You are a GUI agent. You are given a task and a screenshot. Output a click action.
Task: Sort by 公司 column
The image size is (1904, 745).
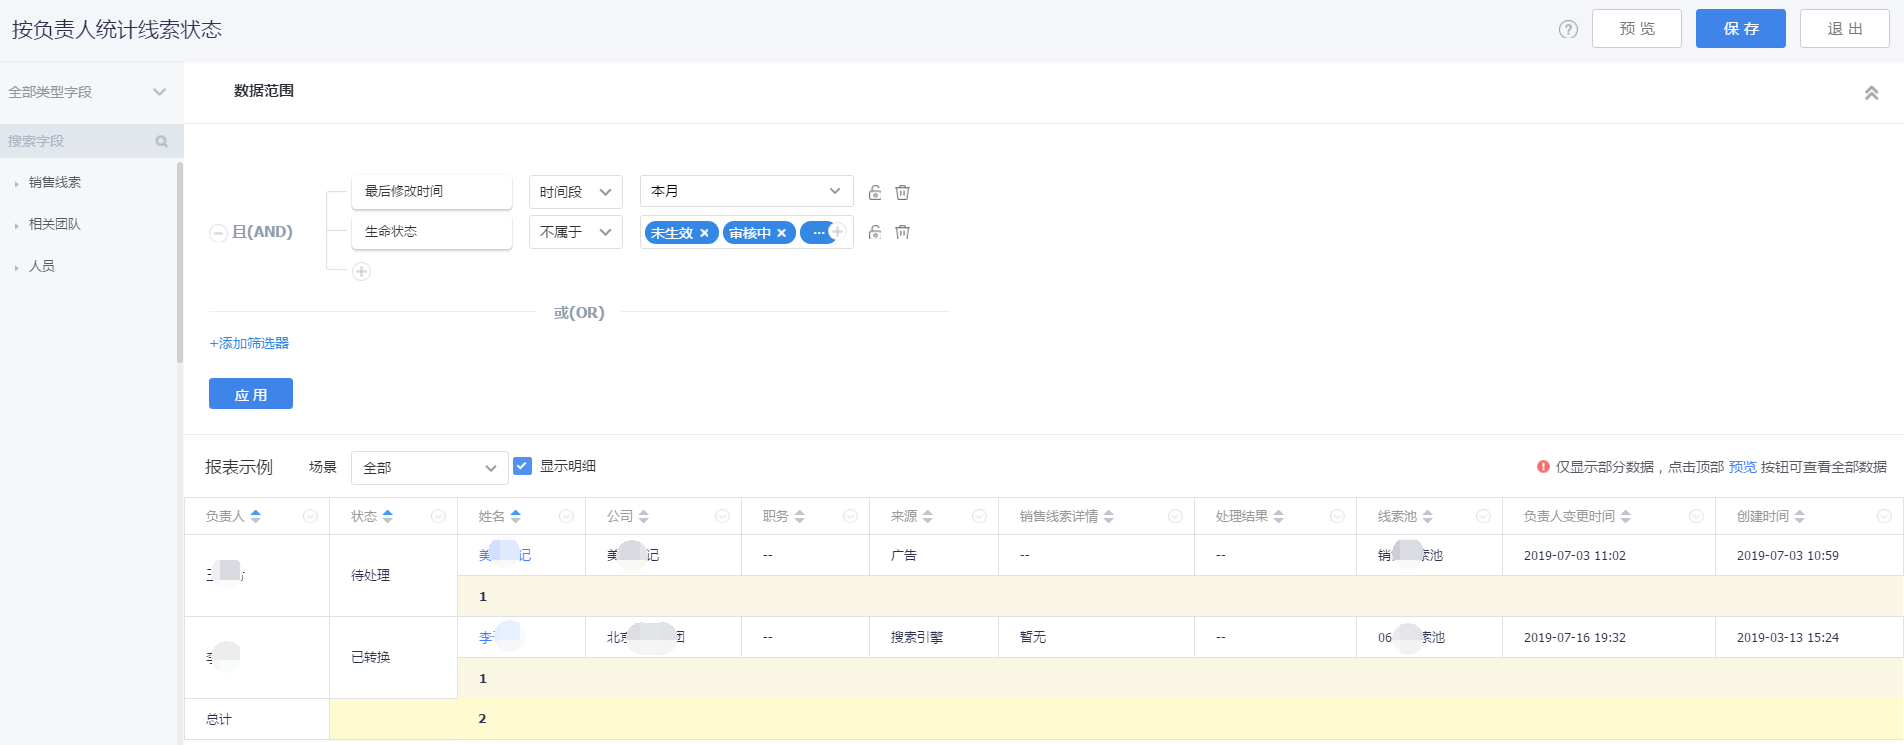[644, 516]
